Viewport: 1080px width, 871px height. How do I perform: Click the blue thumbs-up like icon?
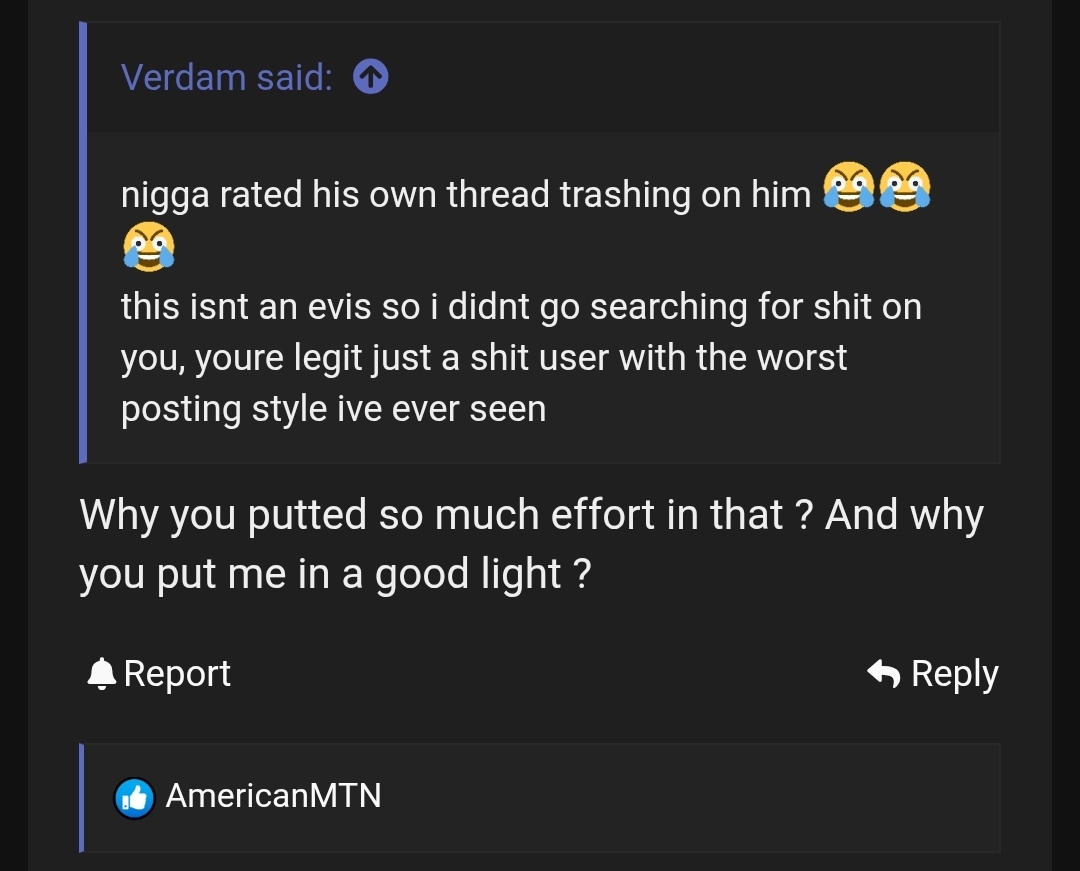click(134, 797)
